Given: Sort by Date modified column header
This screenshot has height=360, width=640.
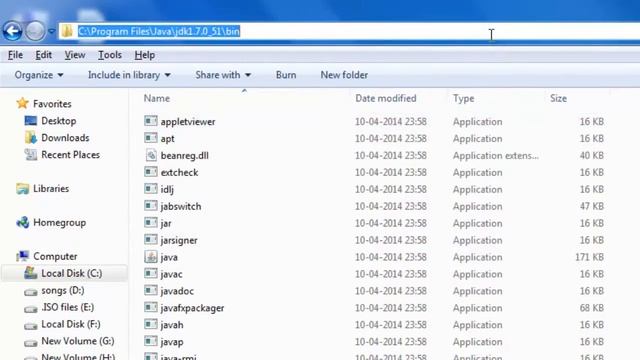Looking at the screenshot, I should point(386,98).
